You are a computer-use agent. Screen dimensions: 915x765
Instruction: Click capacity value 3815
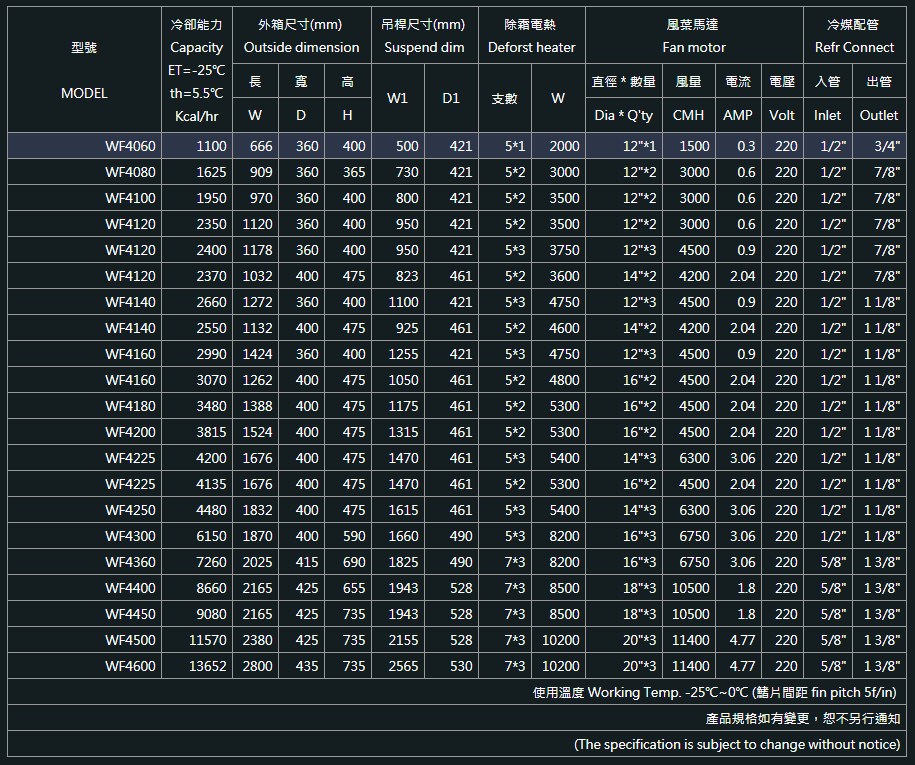tap(211, 432)
